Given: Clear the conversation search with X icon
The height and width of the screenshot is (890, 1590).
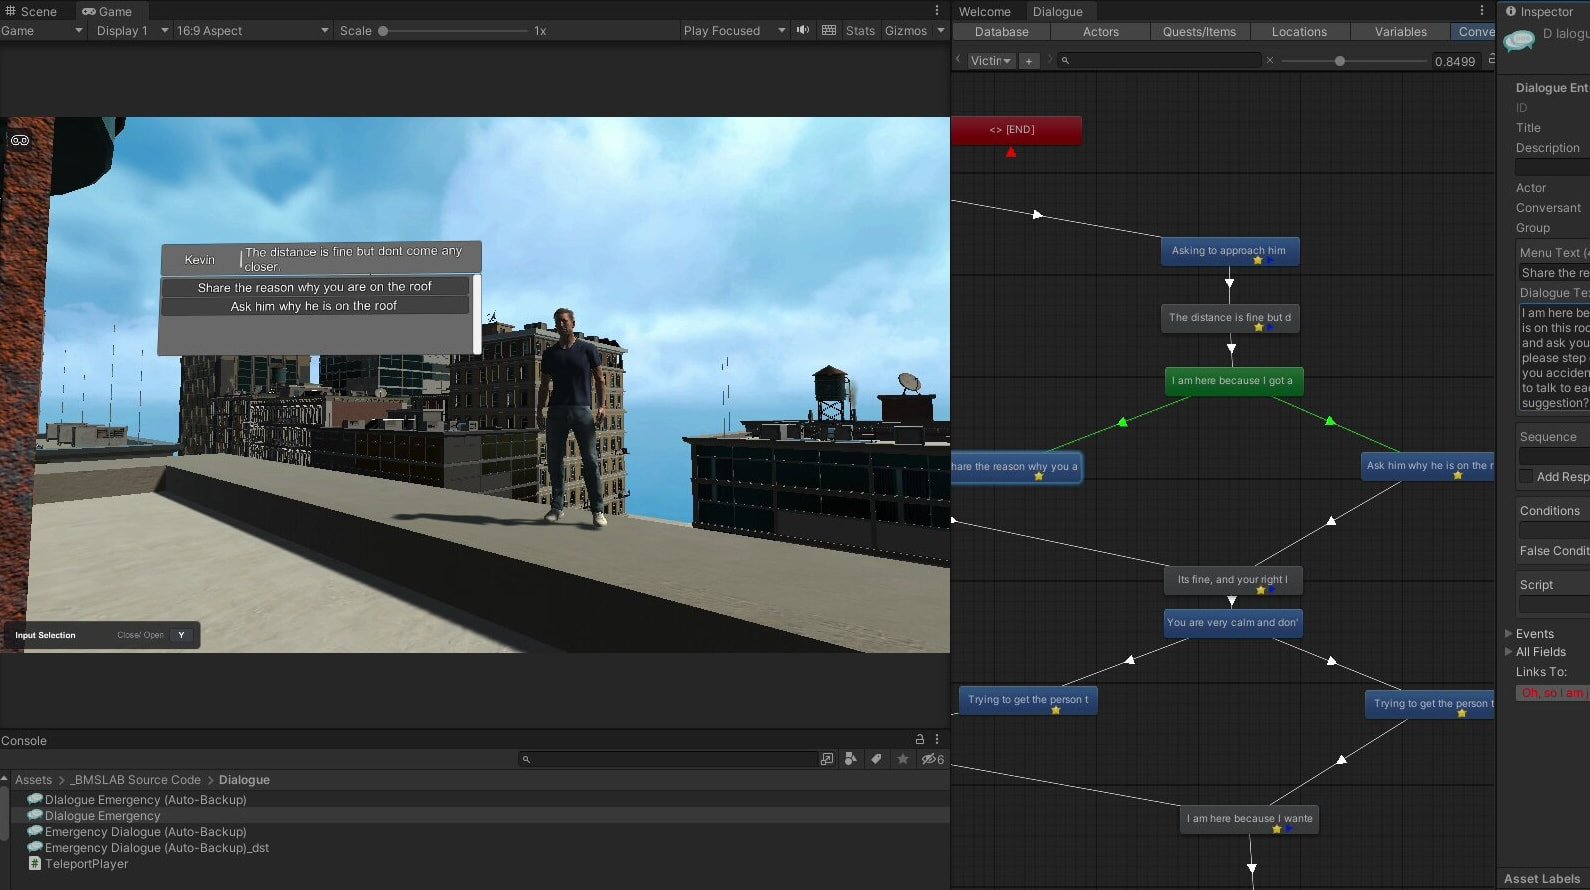Looking at the screenshot, I should [1270, 61].
